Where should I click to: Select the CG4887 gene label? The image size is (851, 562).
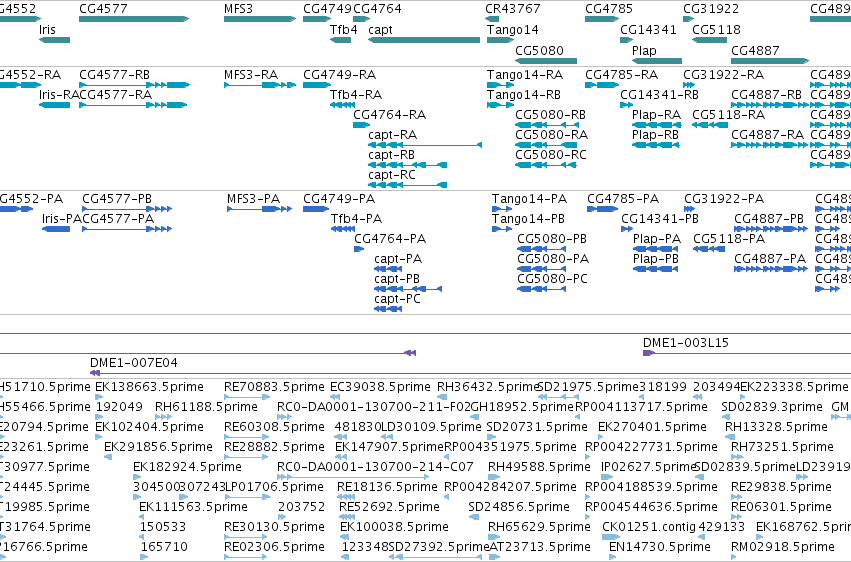tap(755, 50)
